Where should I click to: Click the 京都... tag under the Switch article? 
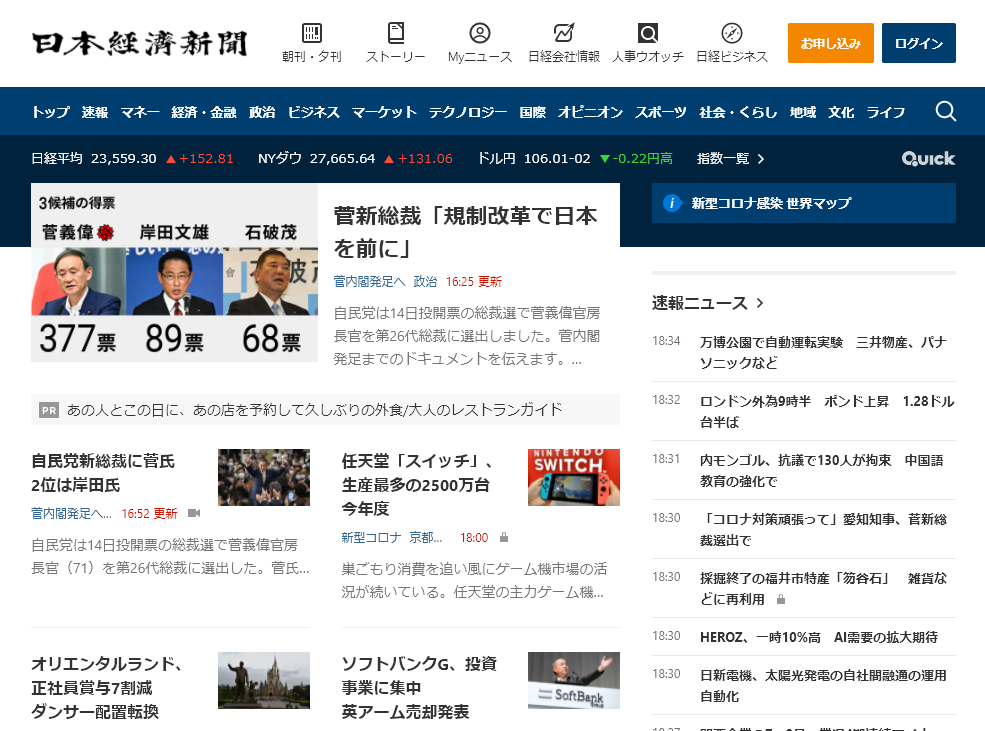coord(425,538)
